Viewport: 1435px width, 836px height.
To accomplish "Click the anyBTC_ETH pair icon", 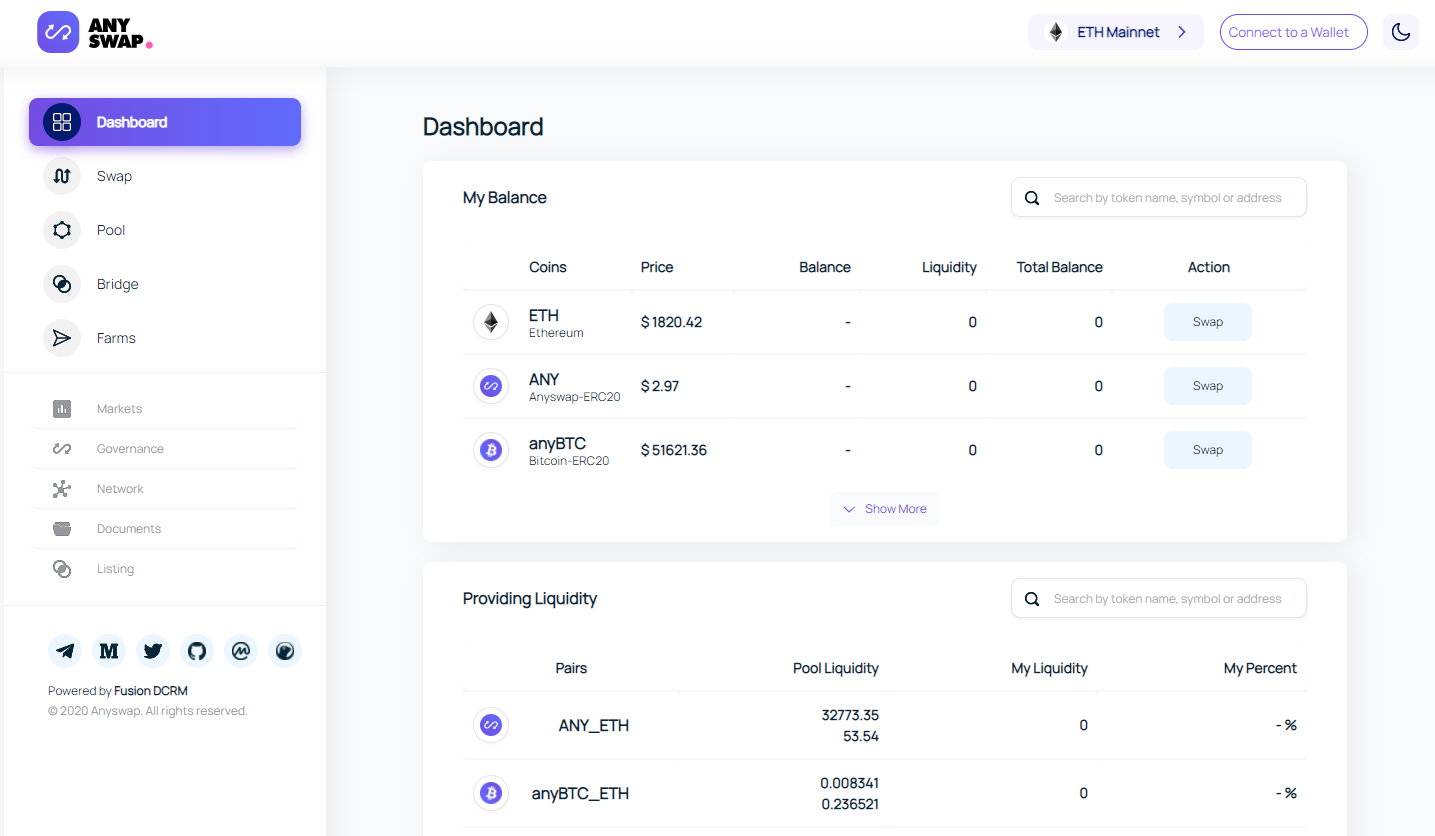I will click(491, 793).
